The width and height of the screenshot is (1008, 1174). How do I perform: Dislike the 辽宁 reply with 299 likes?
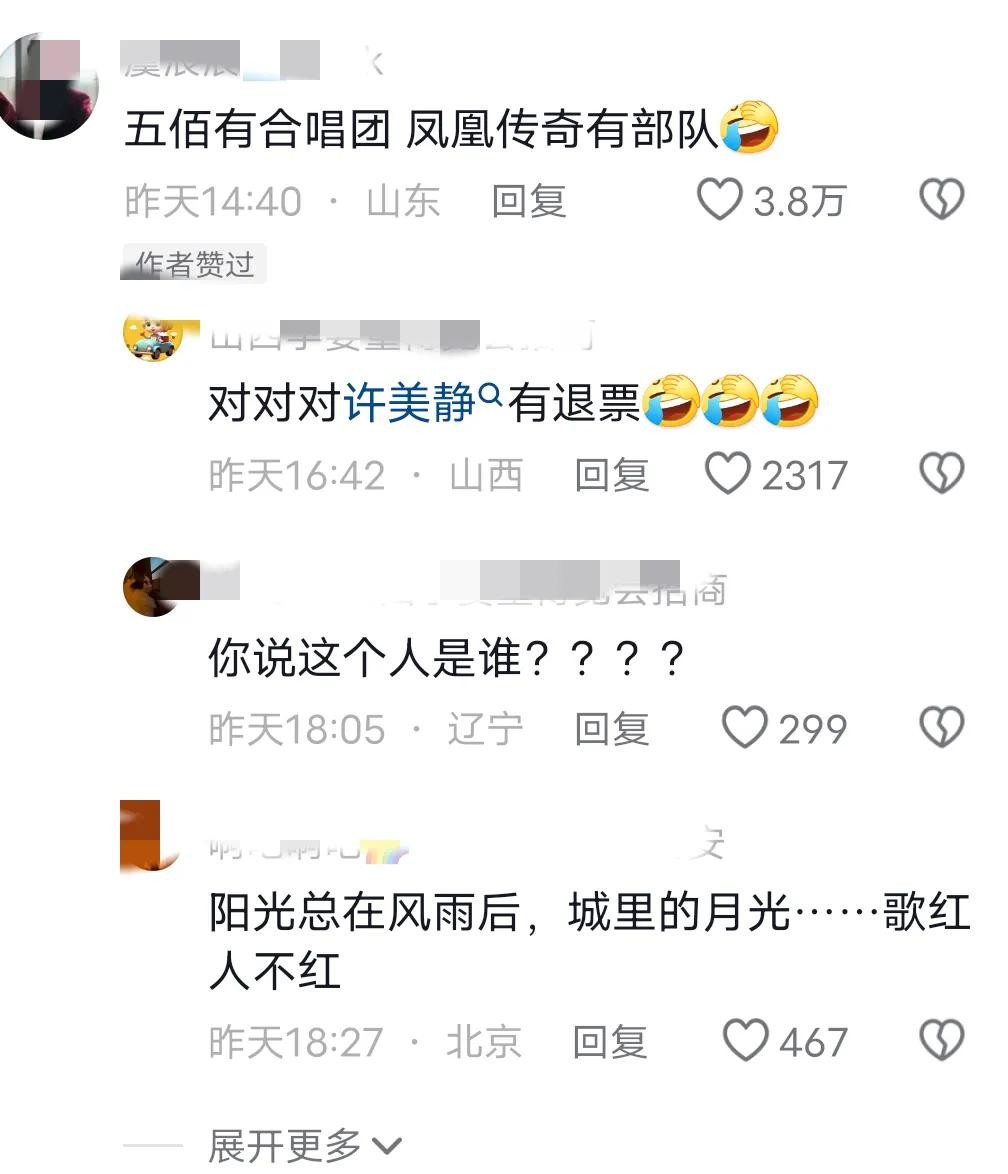(941, 727)
